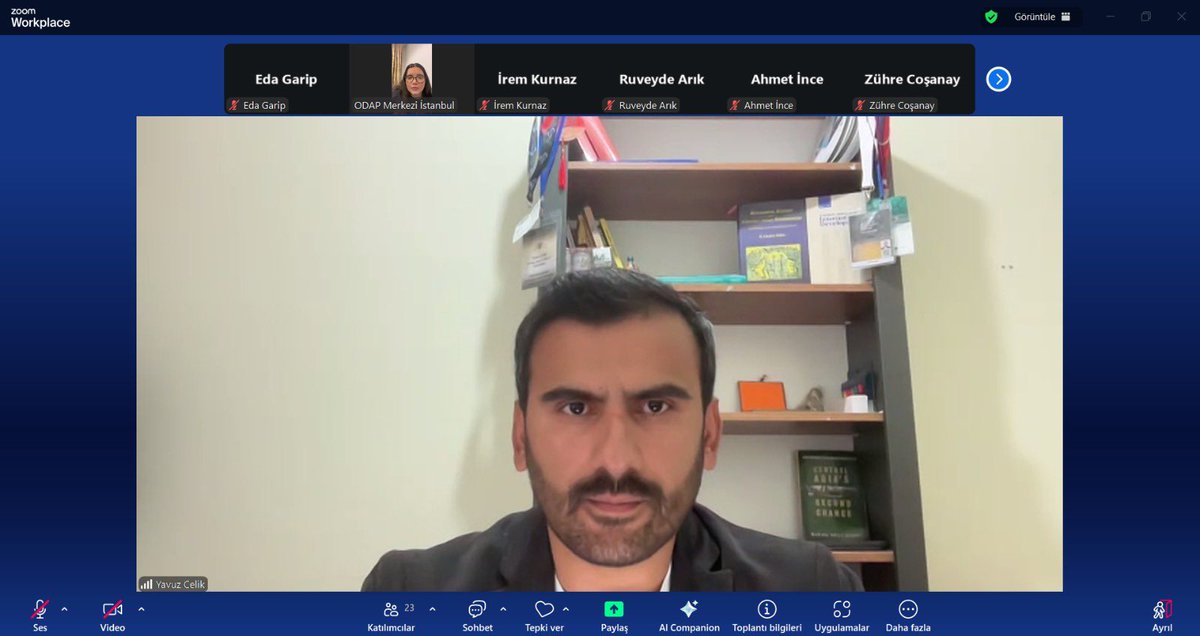
Task: Select Ahmet İnce participant tile
Action: pos(787,79)
